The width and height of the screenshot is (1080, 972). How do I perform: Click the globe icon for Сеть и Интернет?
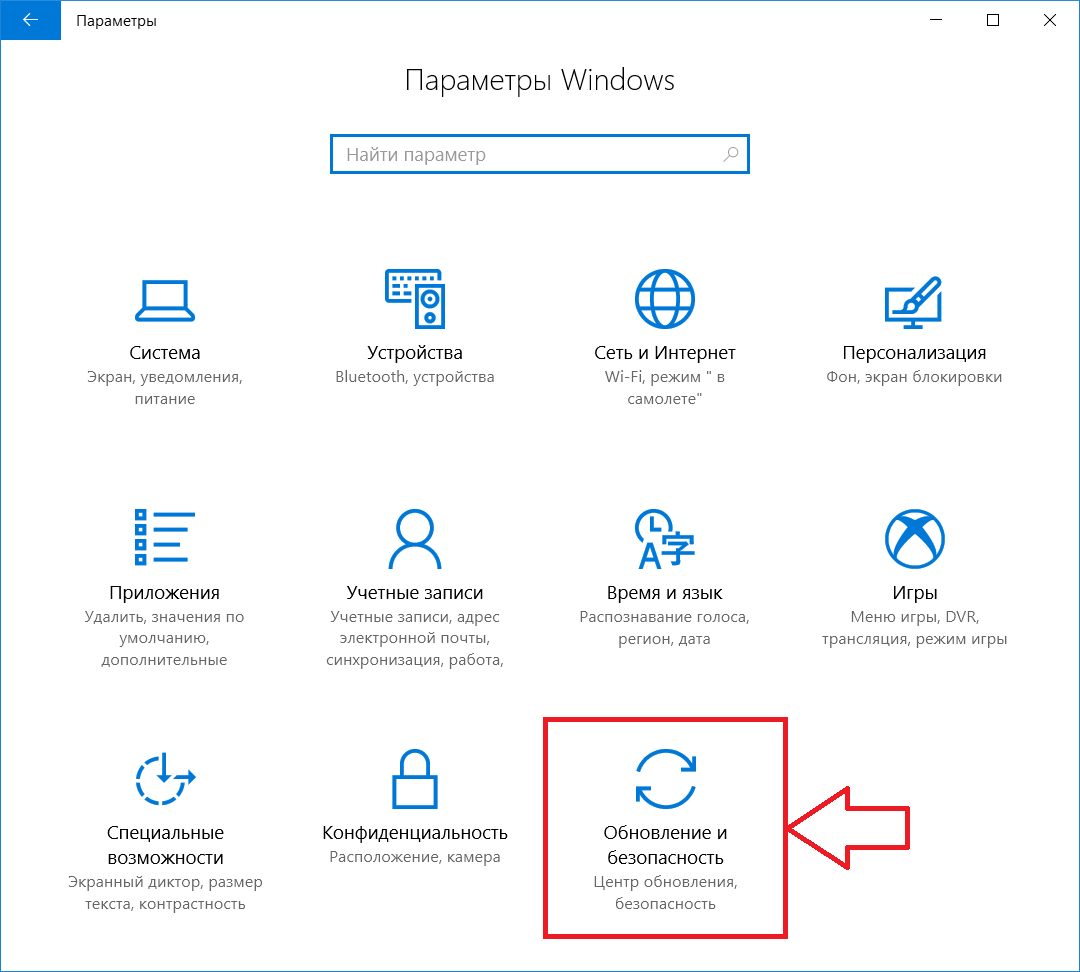665,297
